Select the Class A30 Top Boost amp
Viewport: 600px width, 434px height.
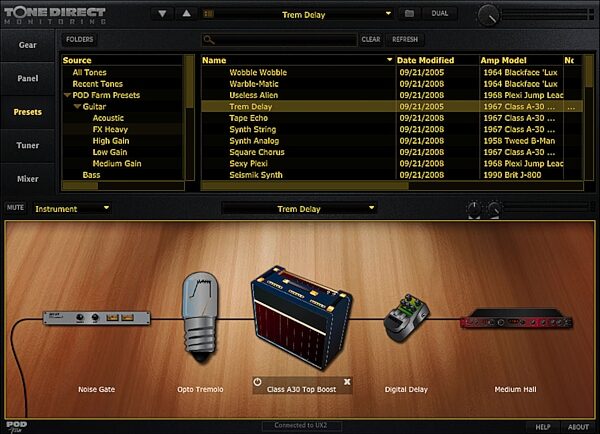301,317
